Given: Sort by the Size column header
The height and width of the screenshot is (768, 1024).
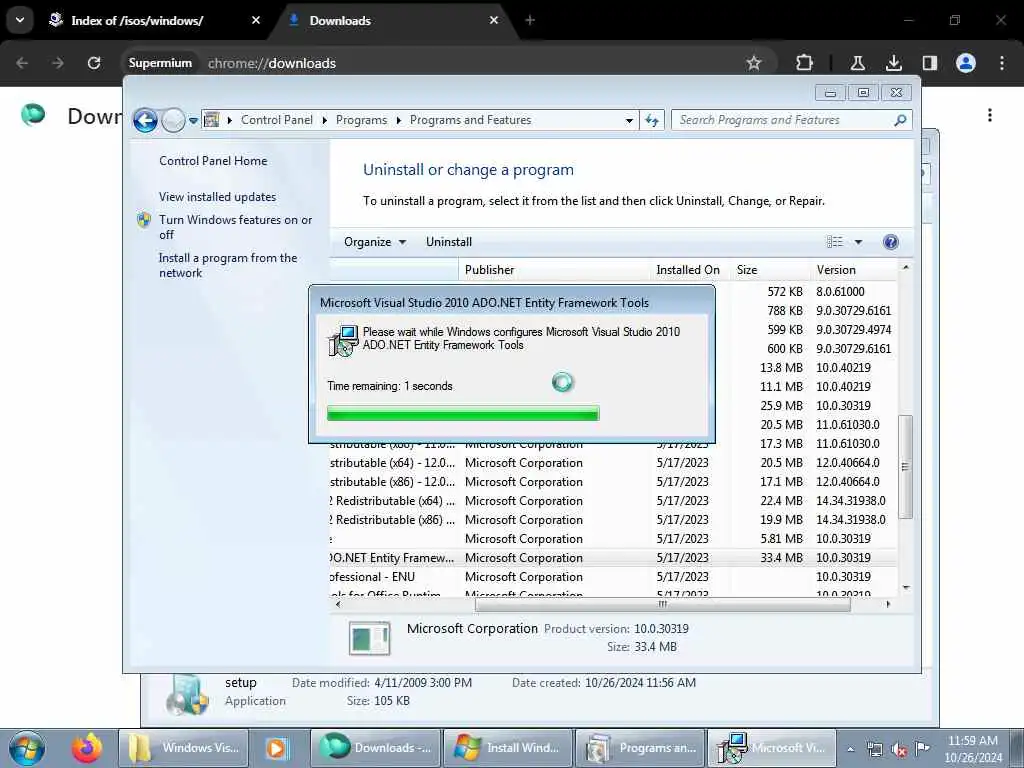Looking at the screenshot, I should [771, 270].
